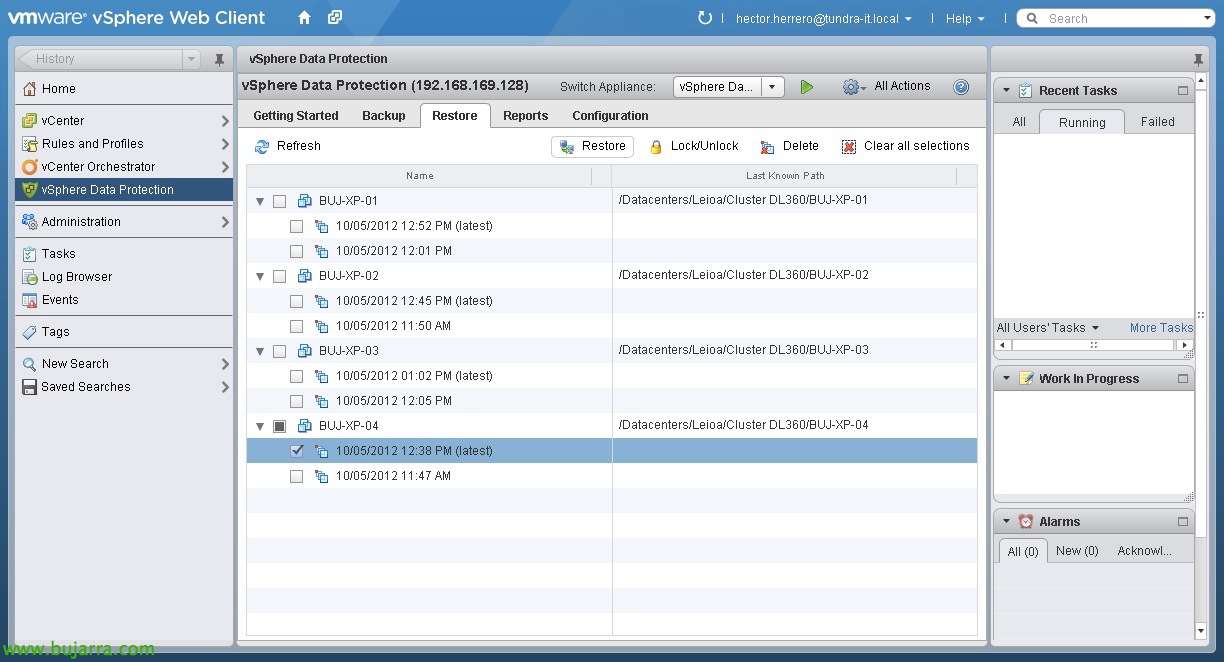Show Failed tasks tab
Viewport: 1224px width, 662px height.
tap(1158, 122)
